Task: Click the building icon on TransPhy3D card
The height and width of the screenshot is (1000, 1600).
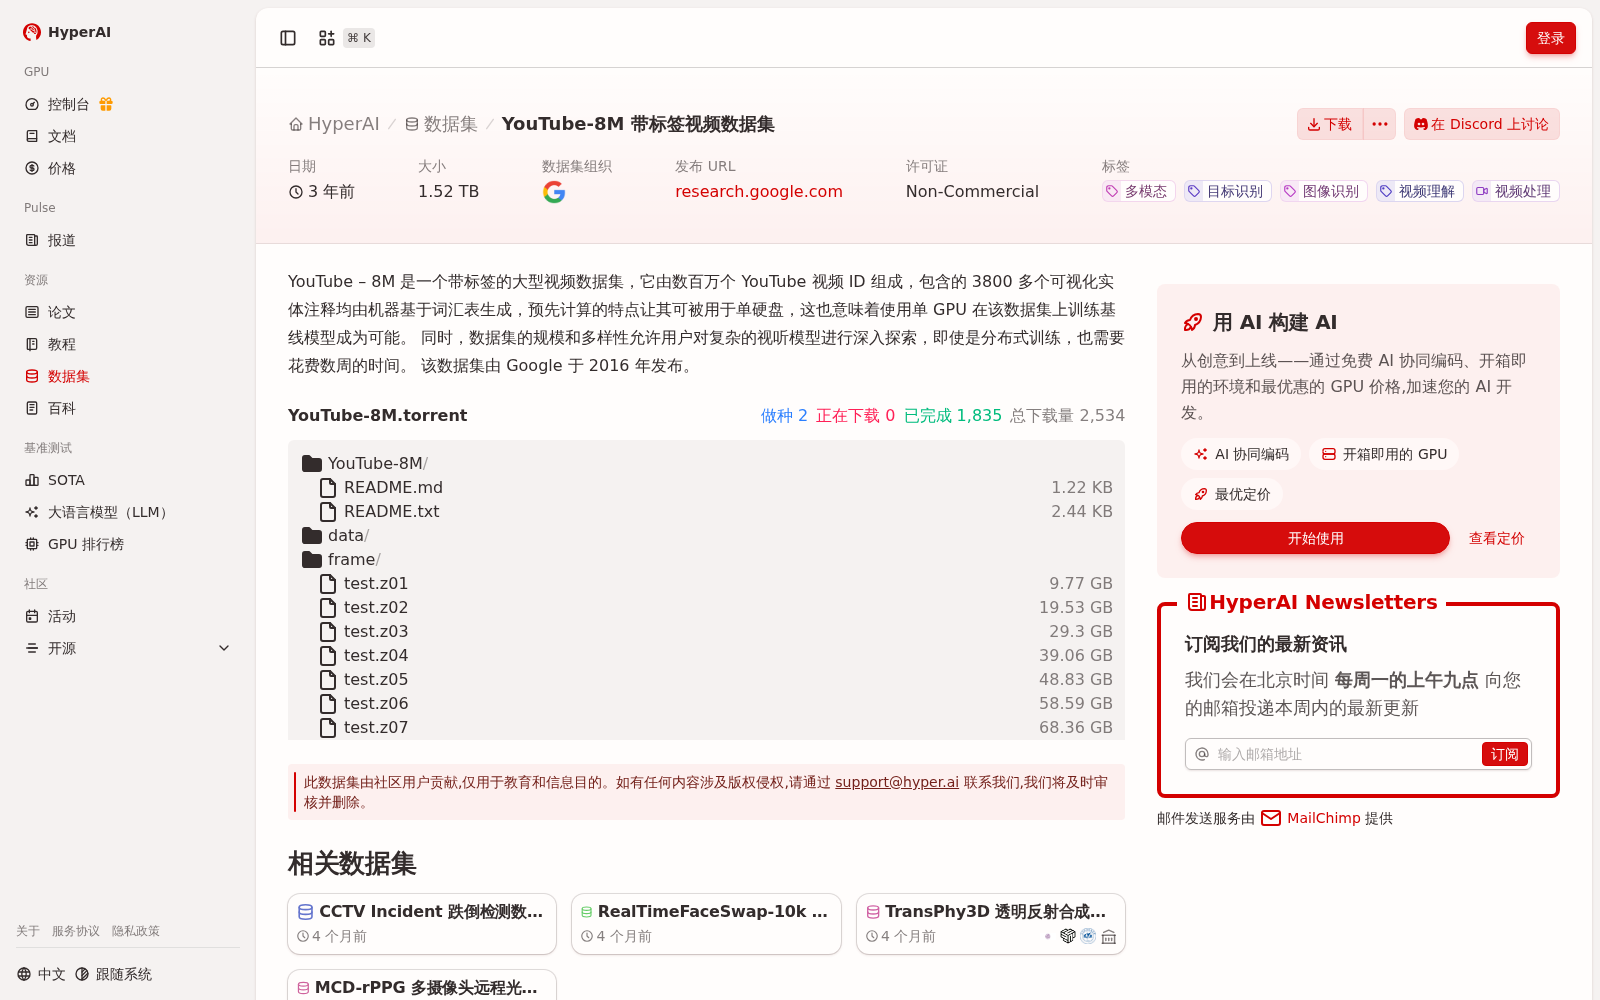Action: coord(1108,937)
